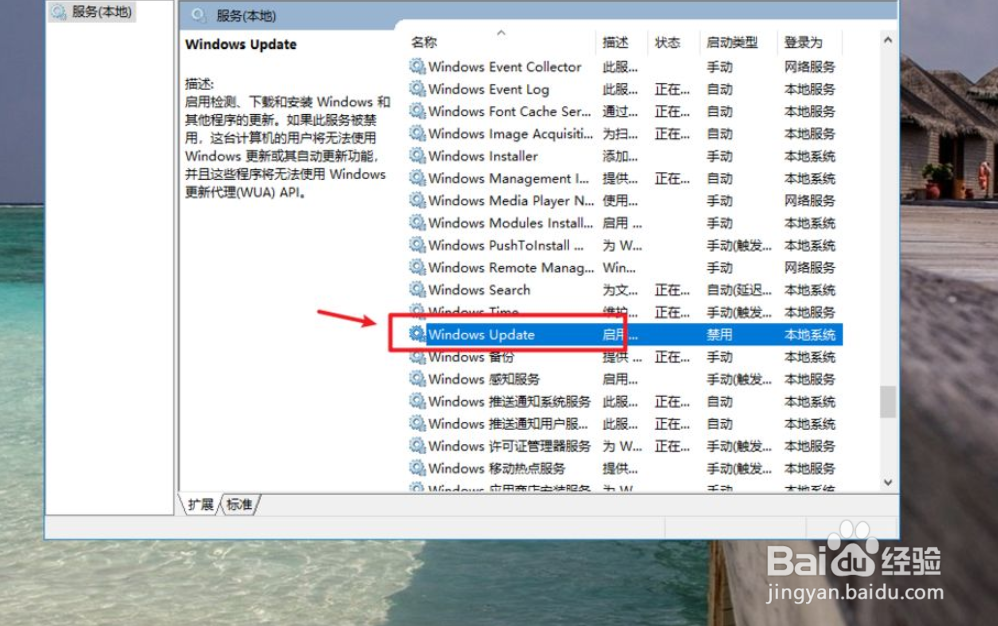Select Windows Remote Manag... entry
Image resolution: width=998 pixels, height=626 pixels.
pyautogui.click(x=510, y=267)
